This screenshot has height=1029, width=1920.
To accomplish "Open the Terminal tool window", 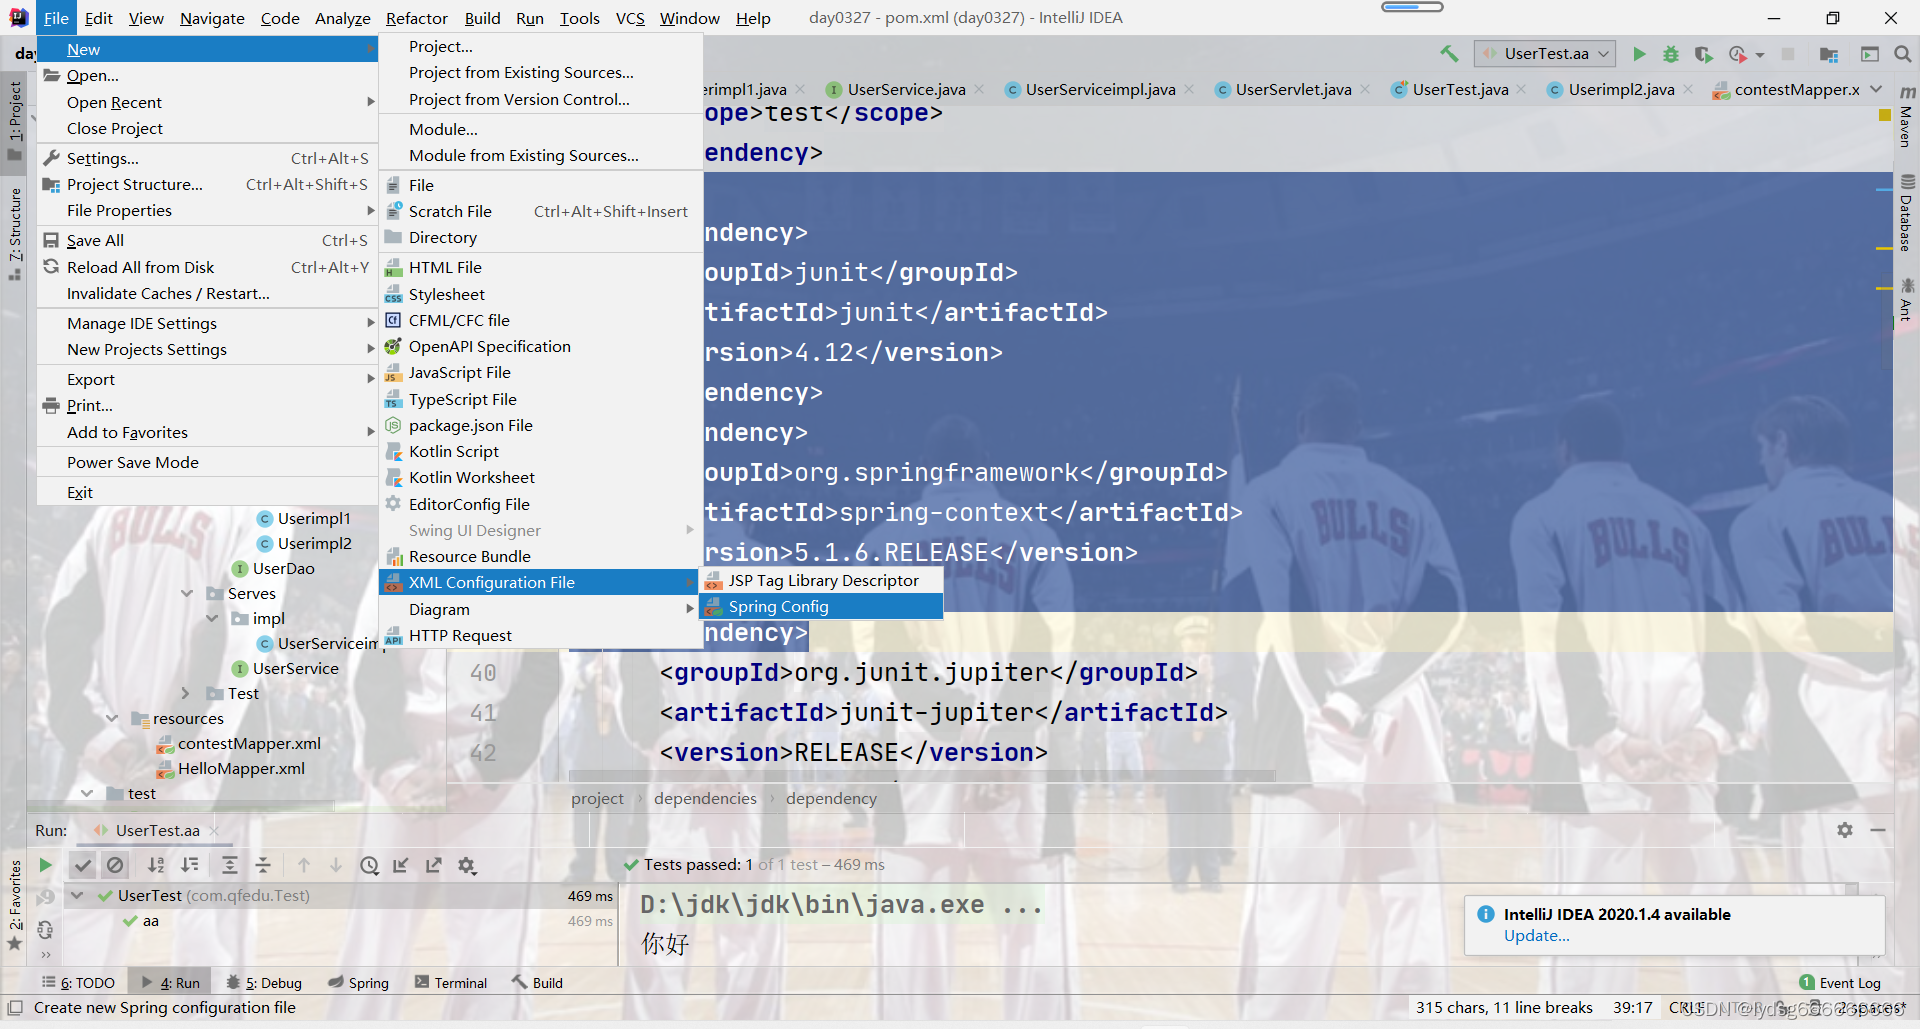I will [451, 983].
